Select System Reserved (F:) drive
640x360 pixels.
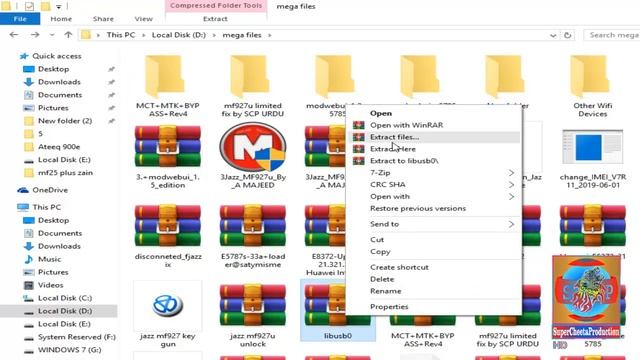coord(77,337)
